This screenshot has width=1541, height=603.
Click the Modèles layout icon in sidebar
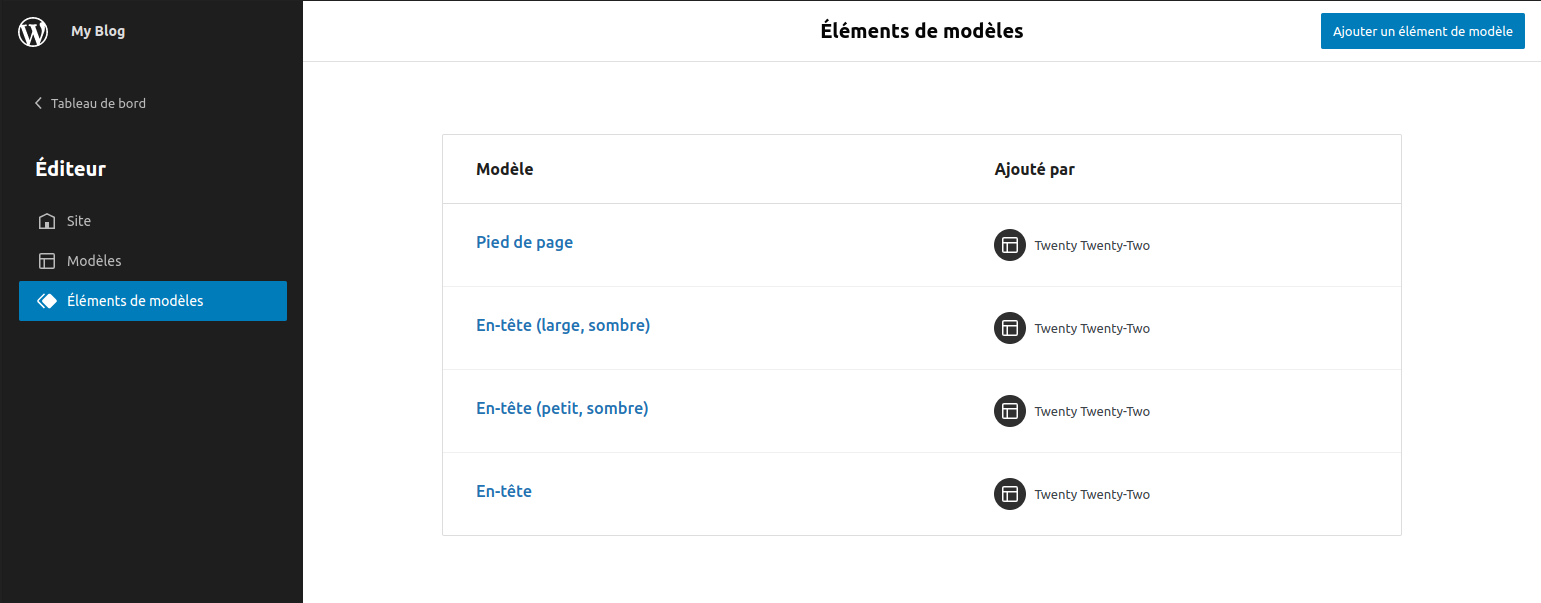[46, 261]
